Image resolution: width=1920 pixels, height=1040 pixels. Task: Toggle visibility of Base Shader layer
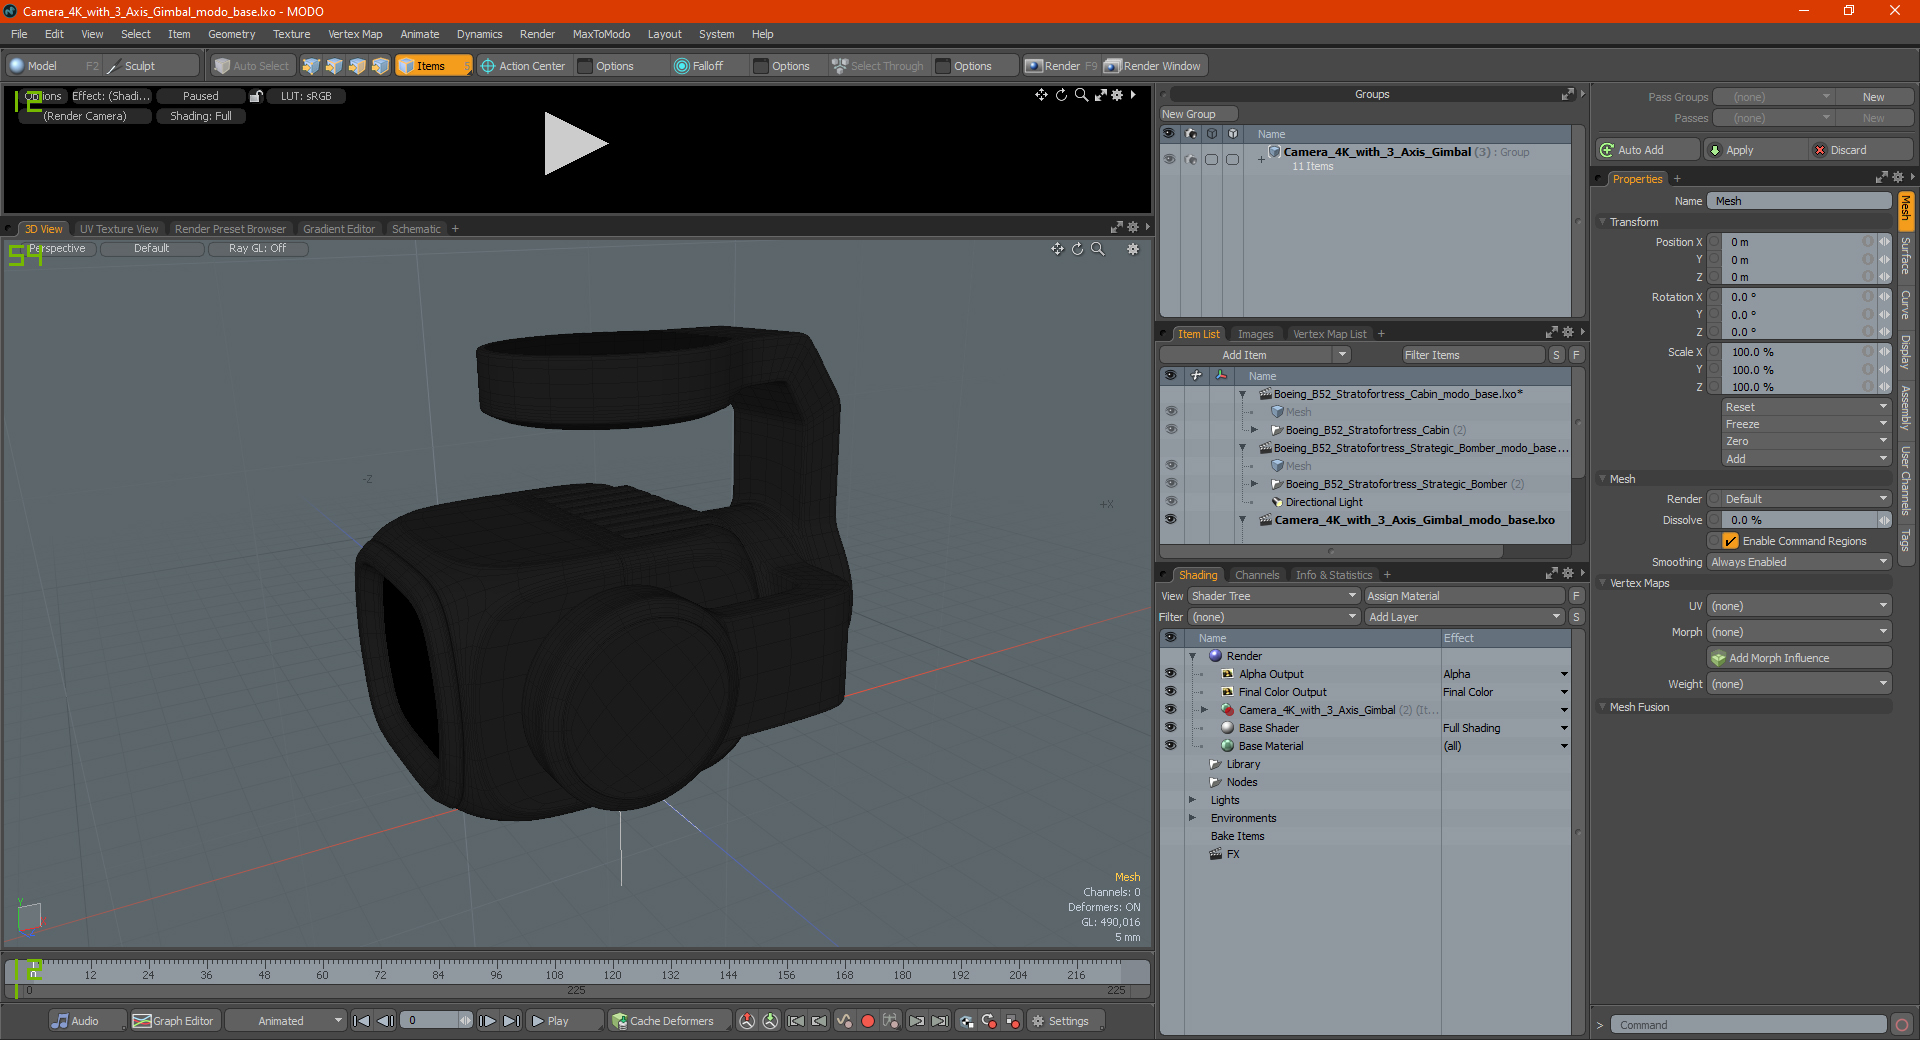1170,727
